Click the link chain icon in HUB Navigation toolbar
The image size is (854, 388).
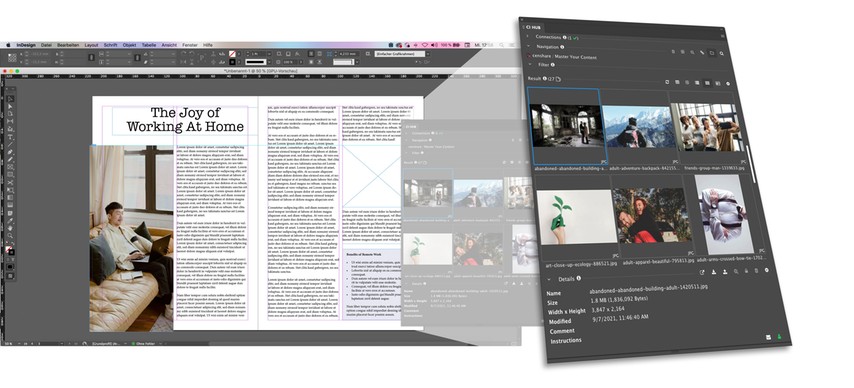pyautogui.click(x=702, y=52)
